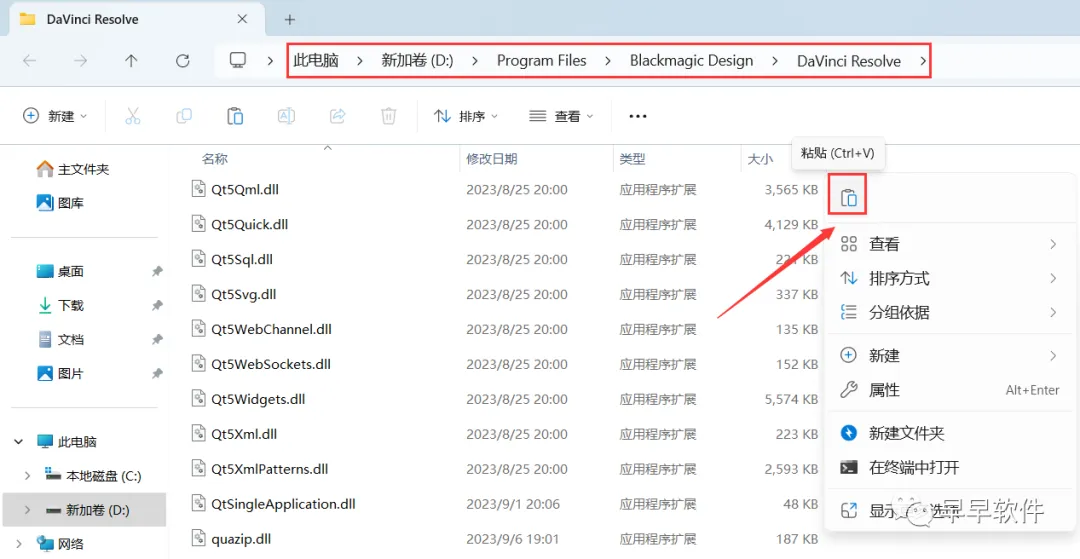This screenshot has width=1080, height=559.
Task: Sort by 名称 column header
Action: [x=214, y=159]
